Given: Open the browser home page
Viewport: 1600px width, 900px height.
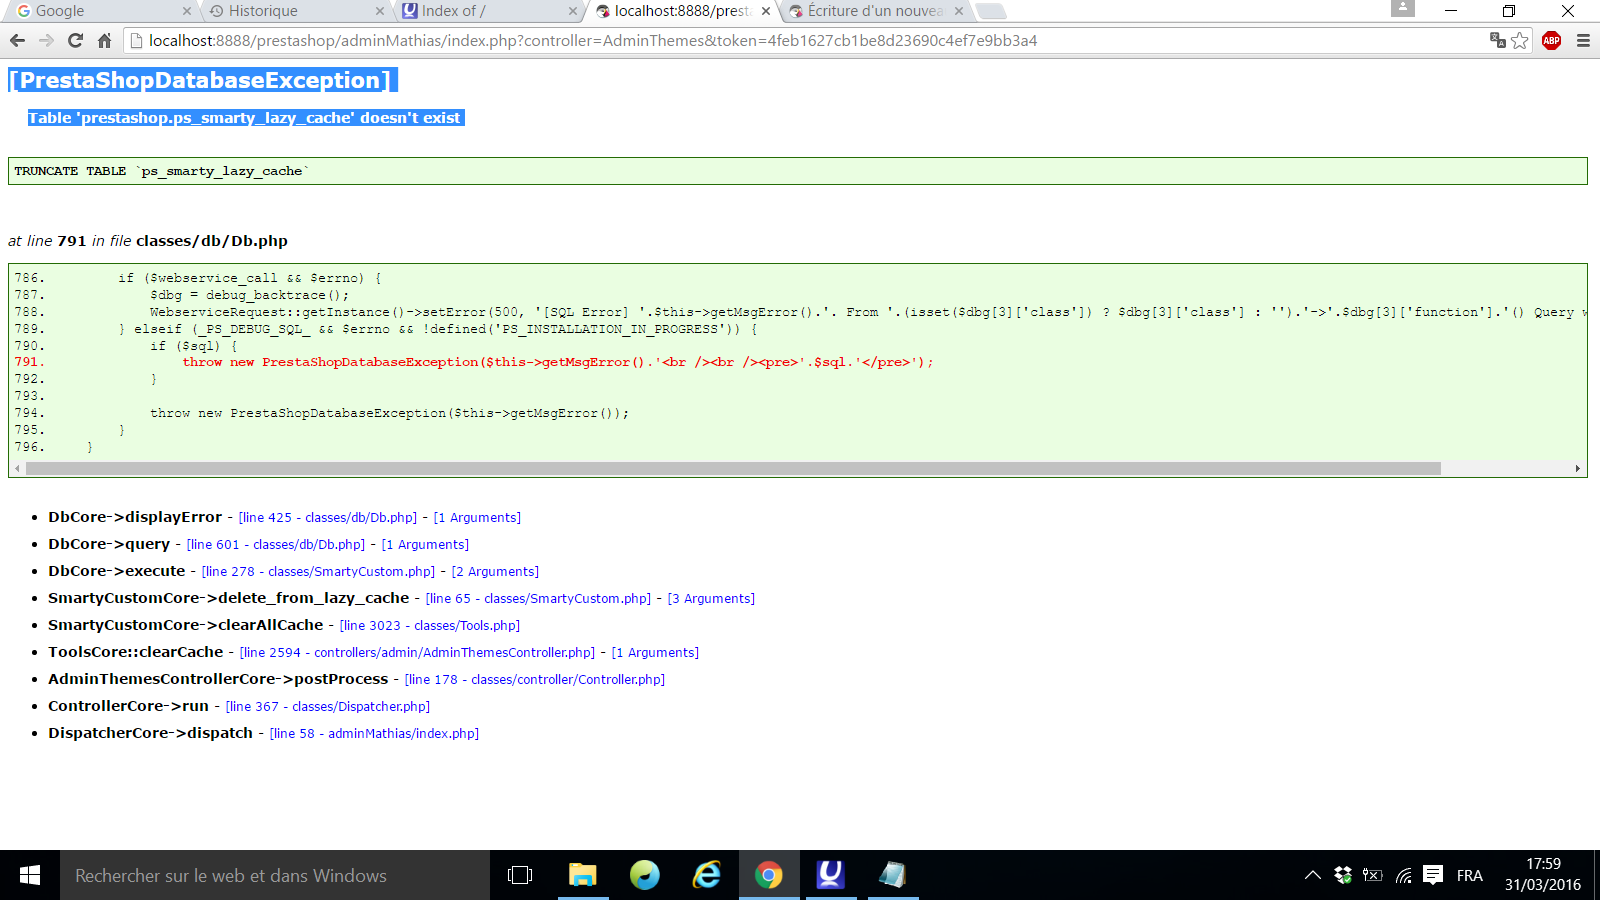Looking at the screenshot, I should (104, 40).
